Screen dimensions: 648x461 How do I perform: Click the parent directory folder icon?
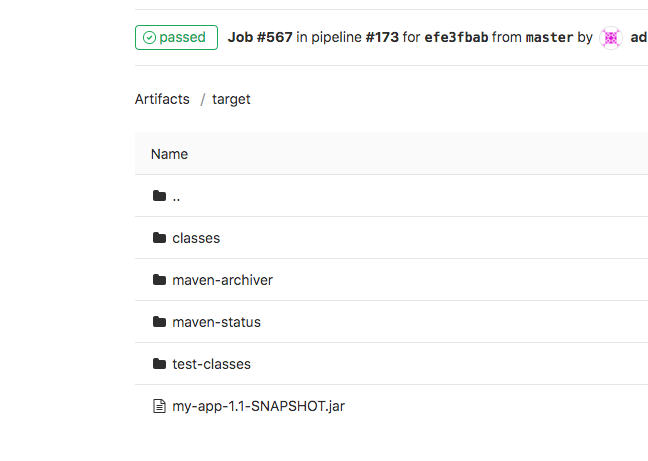160,196
